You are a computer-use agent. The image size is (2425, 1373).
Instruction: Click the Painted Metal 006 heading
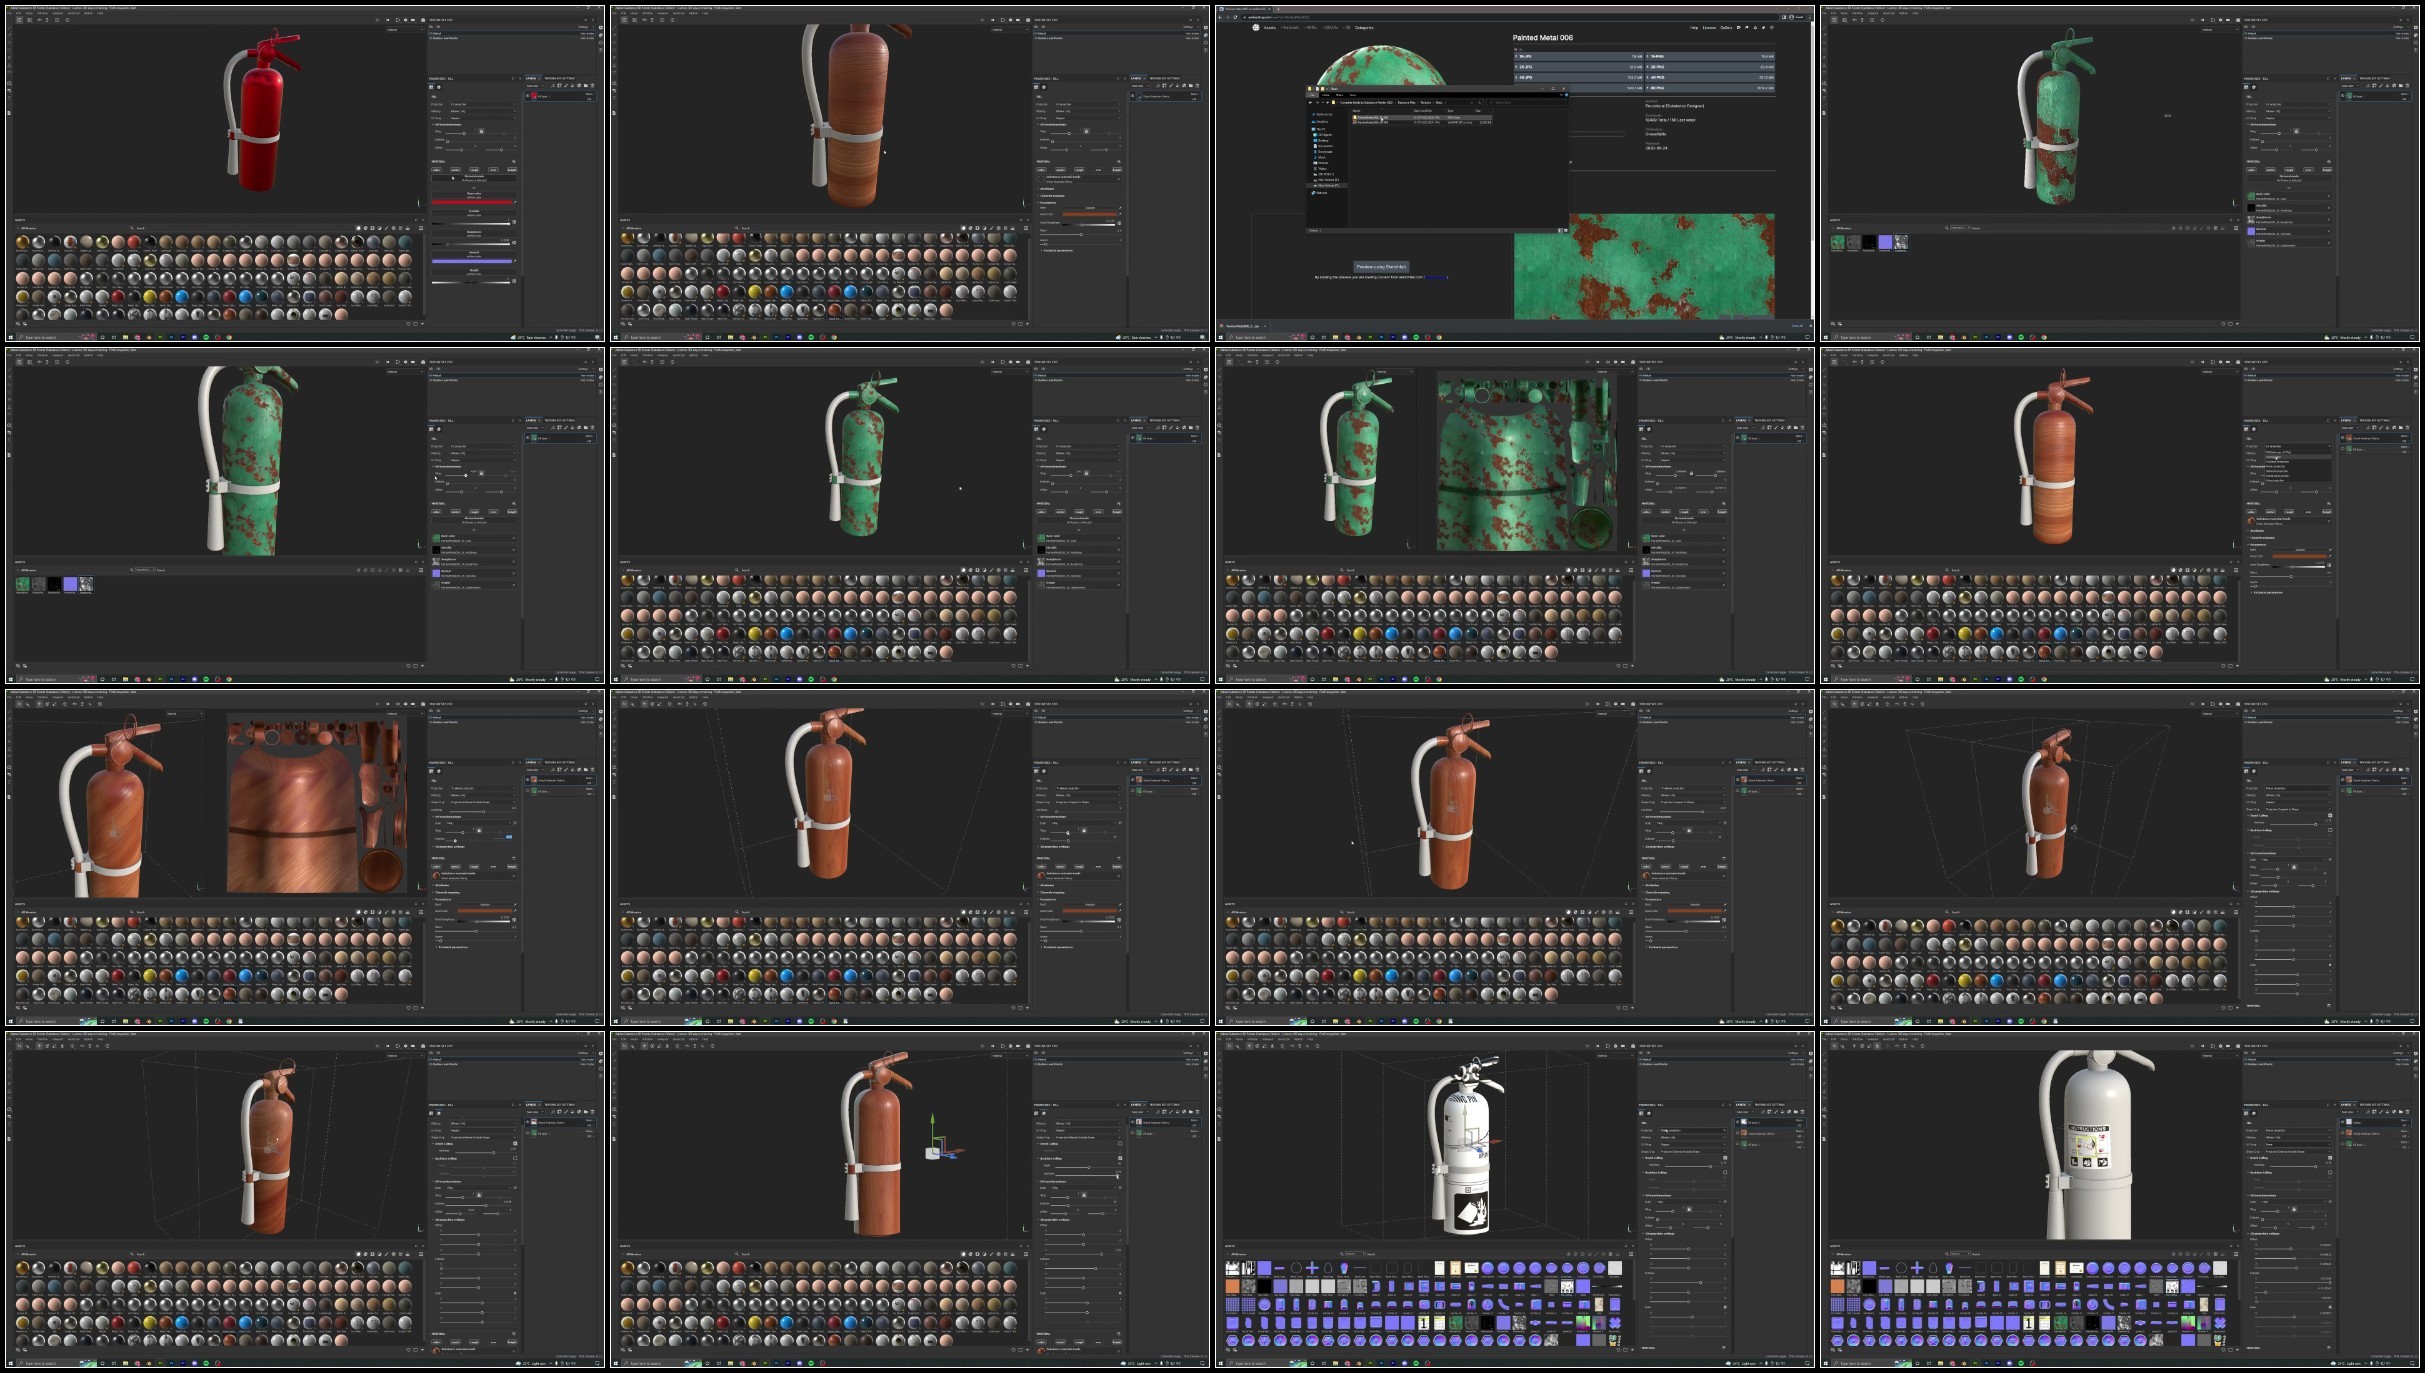tap(1542, 38)
